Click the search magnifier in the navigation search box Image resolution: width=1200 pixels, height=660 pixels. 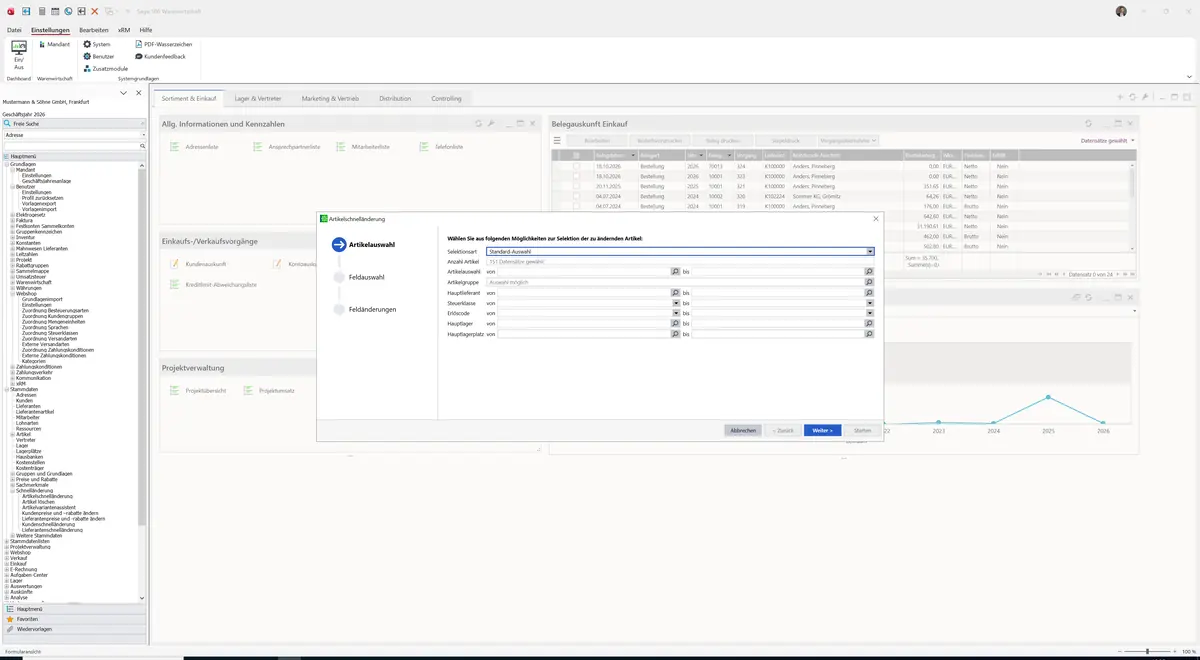point(143,146)
